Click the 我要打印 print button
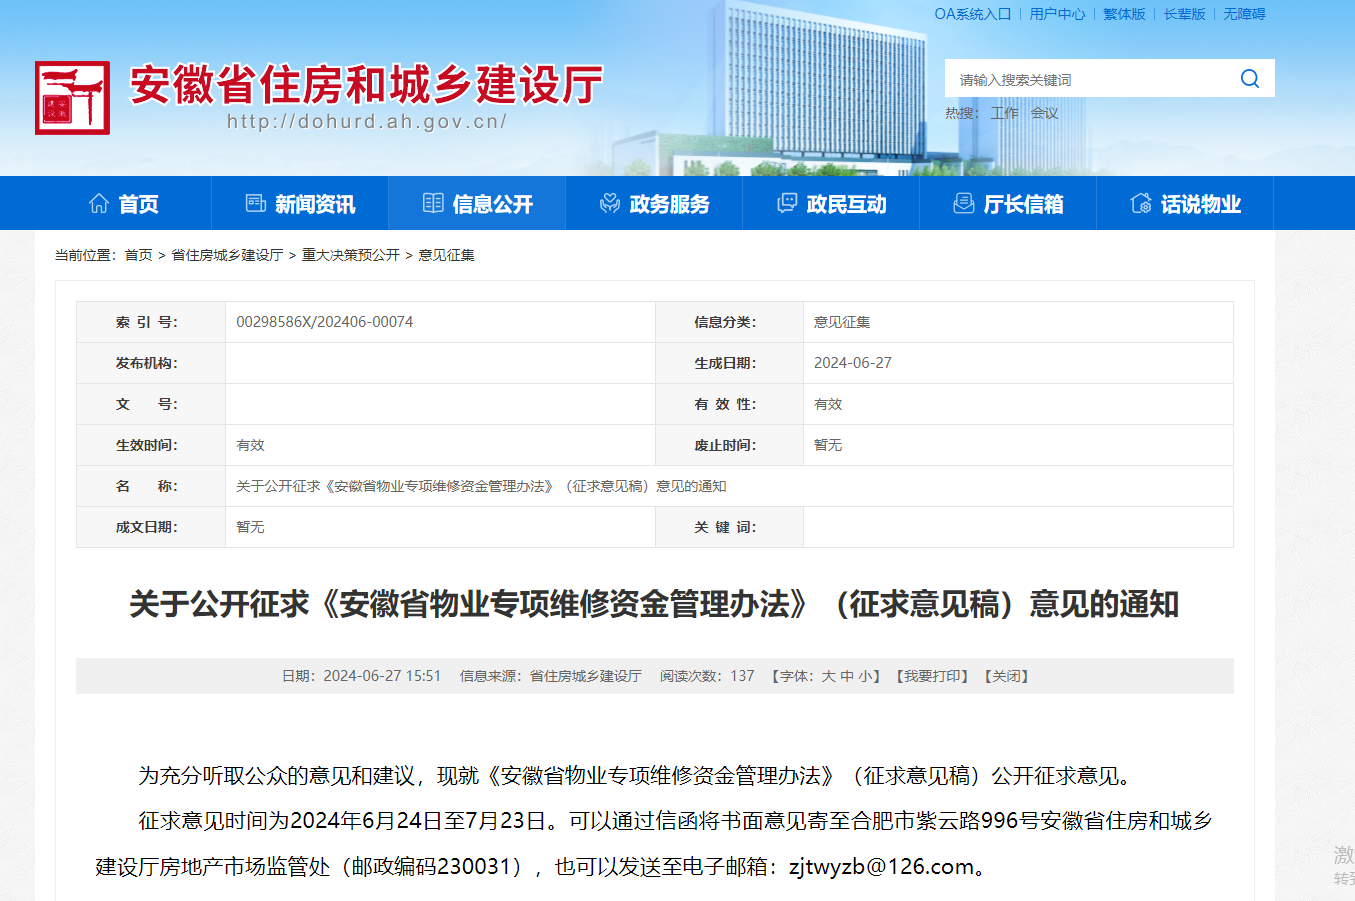This screenshot has height=901, width=1355. (932, 675)
